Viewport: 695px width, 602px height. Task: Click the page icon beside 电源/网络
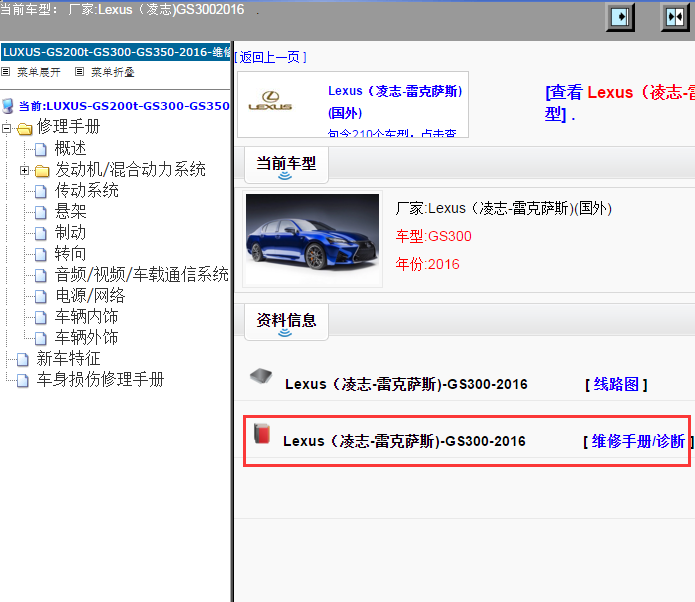[40, 297]
